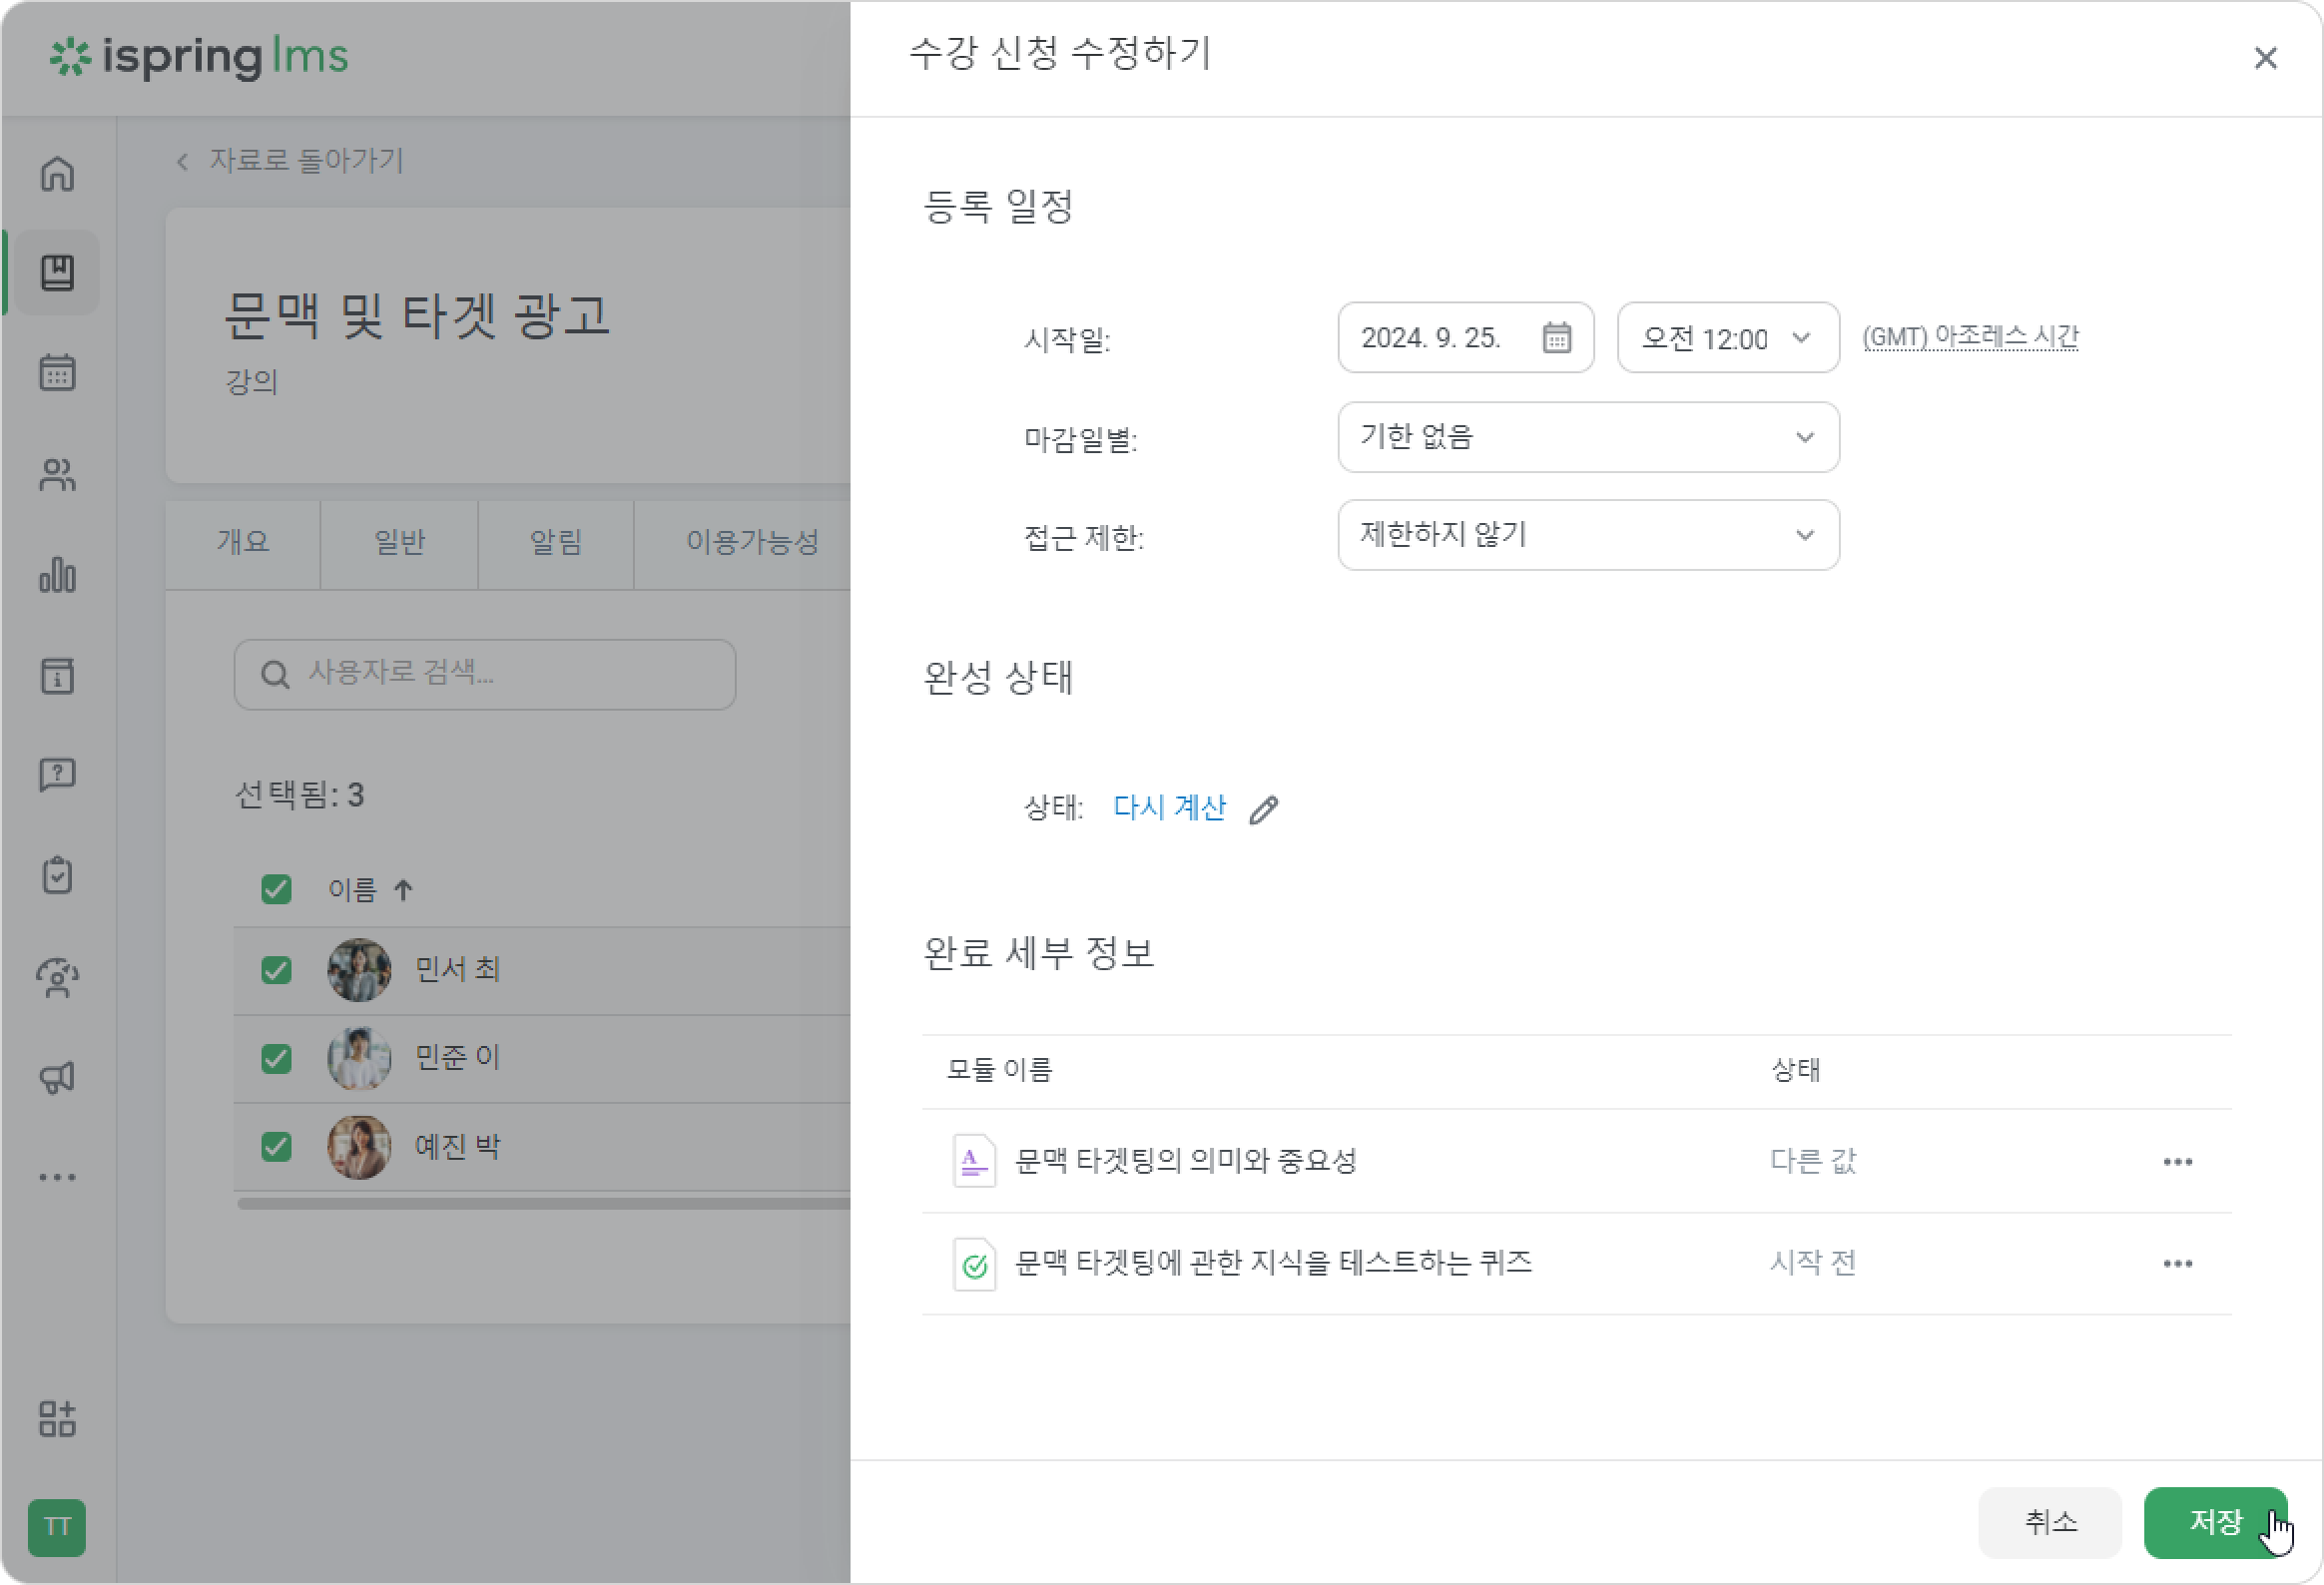Switch to the 개요 tab

pyautogui.click(x=243, y=543)
